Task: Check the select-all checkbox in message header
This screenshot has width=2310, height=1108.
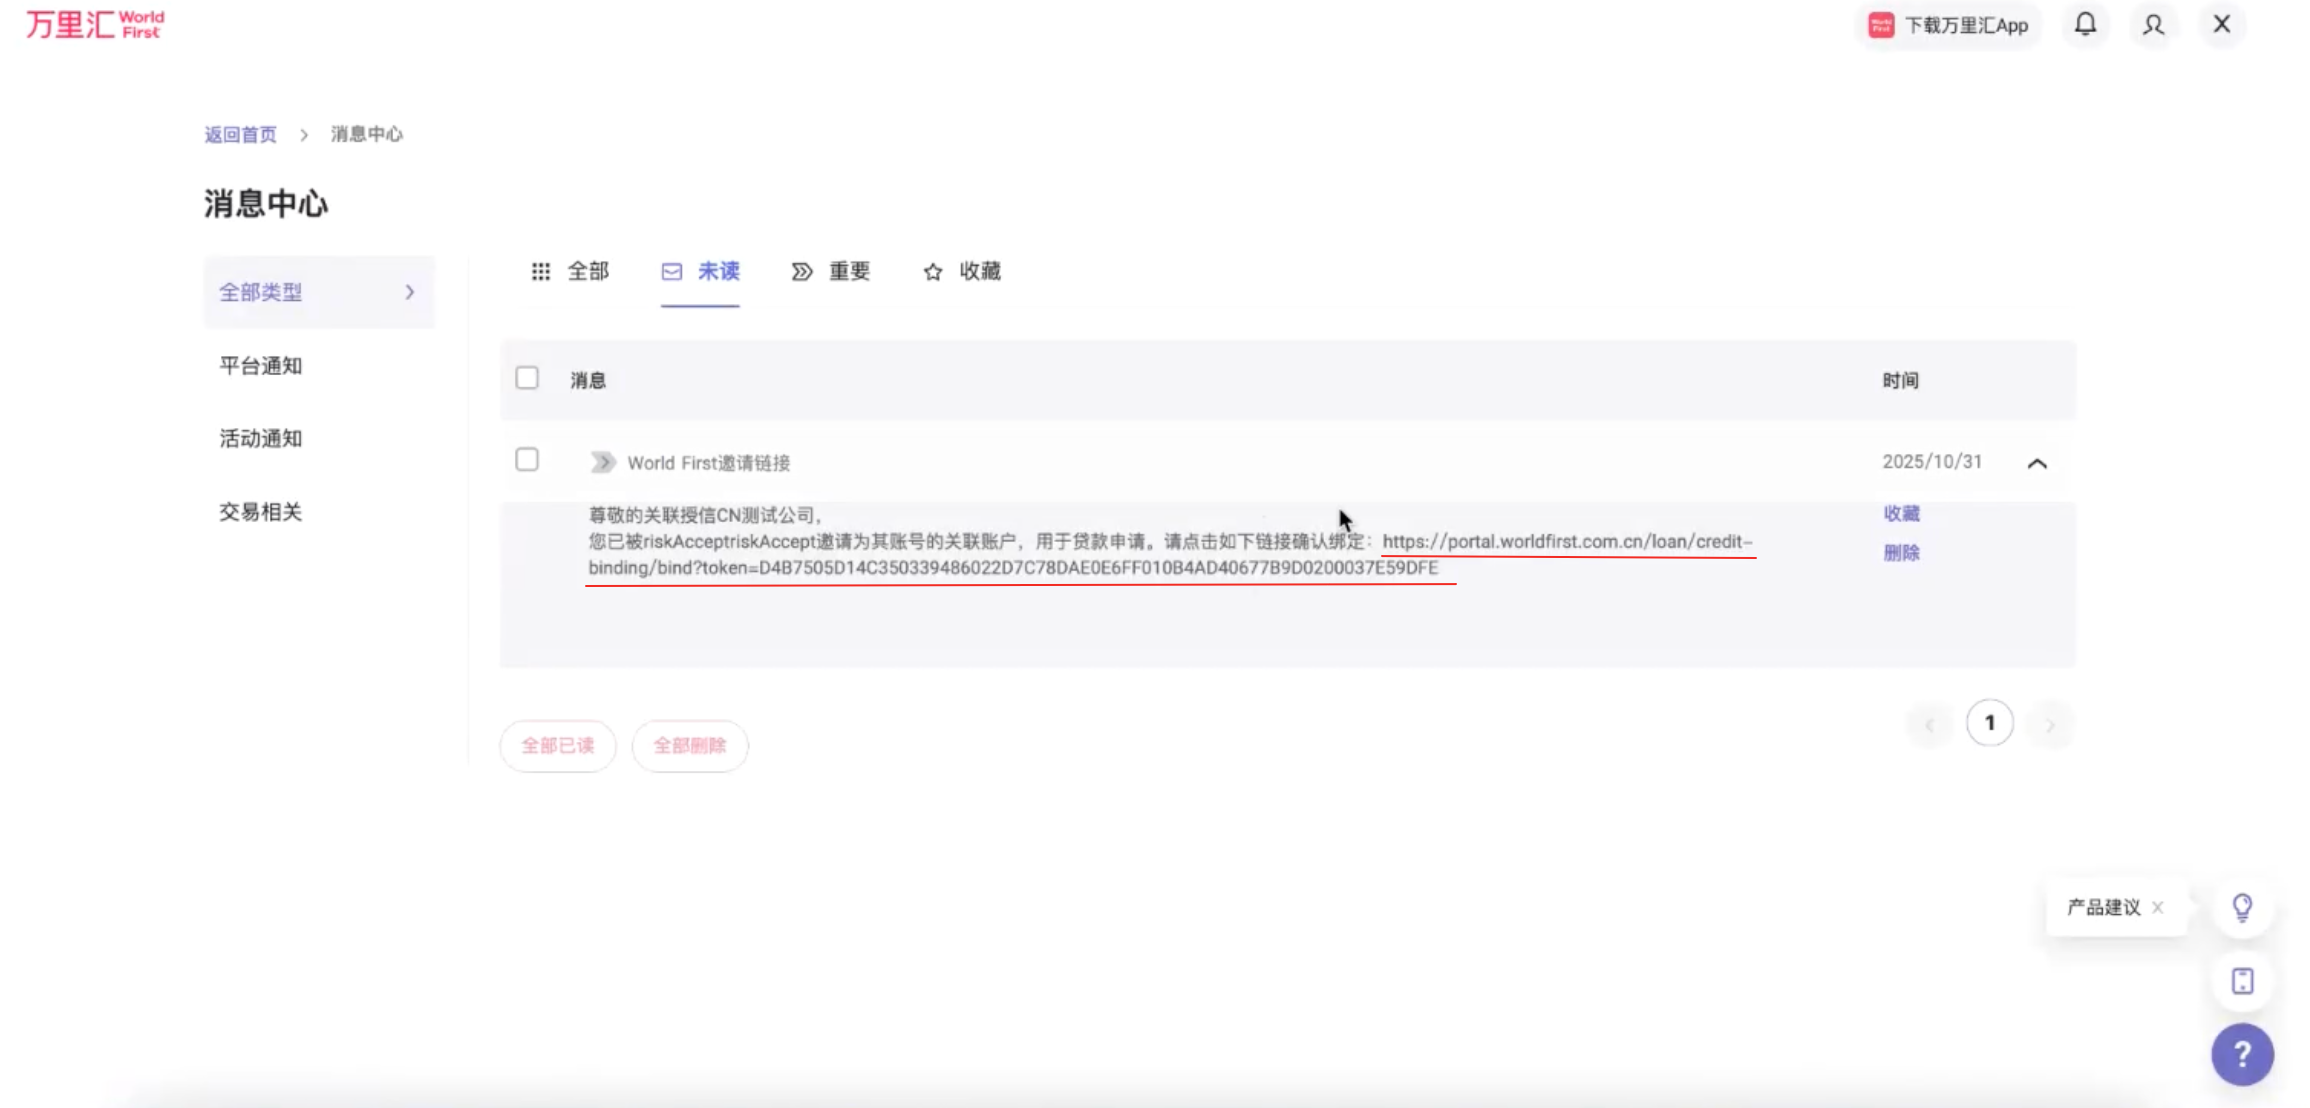Action: [527, 379]
